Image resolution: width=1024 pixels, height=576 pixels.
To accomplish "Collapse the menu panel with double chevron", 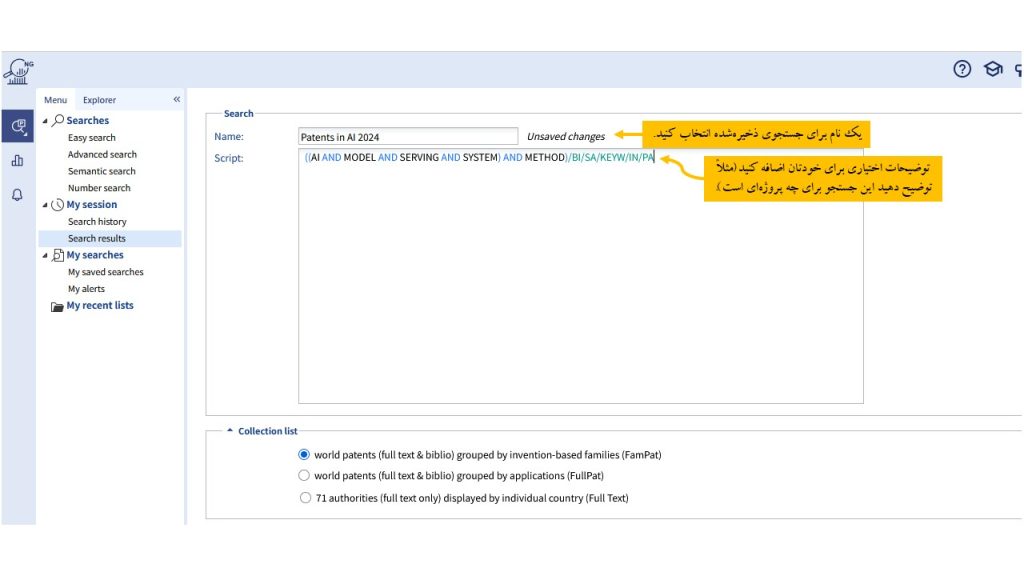I will tap(176, 99).
